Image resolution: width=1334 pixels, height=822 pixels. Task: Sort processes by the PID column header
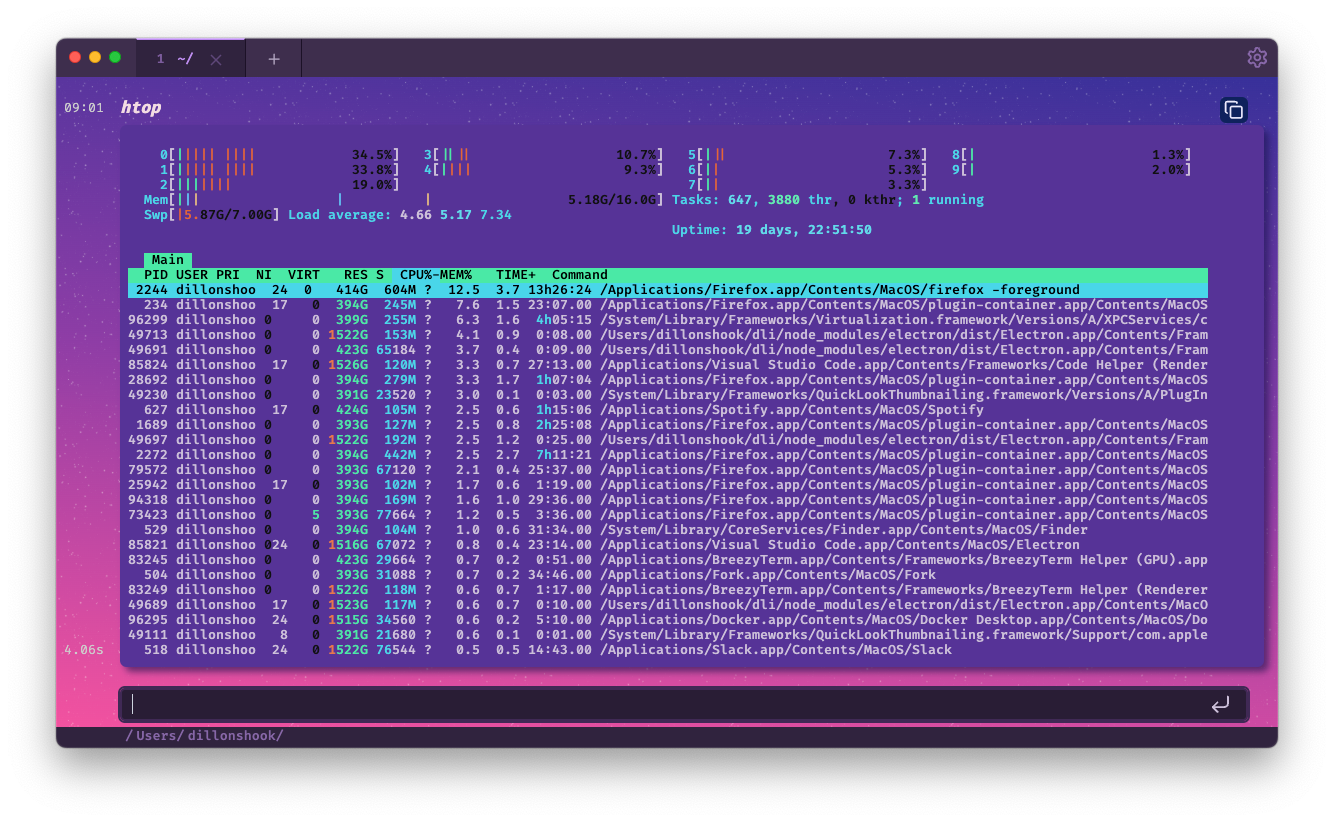click(156, 274)
